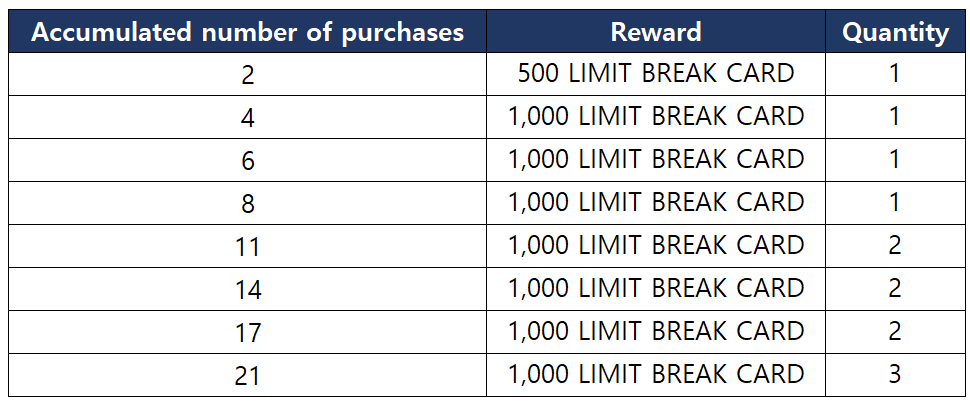Click the purchases cell showing 6

tap(248, 160)
